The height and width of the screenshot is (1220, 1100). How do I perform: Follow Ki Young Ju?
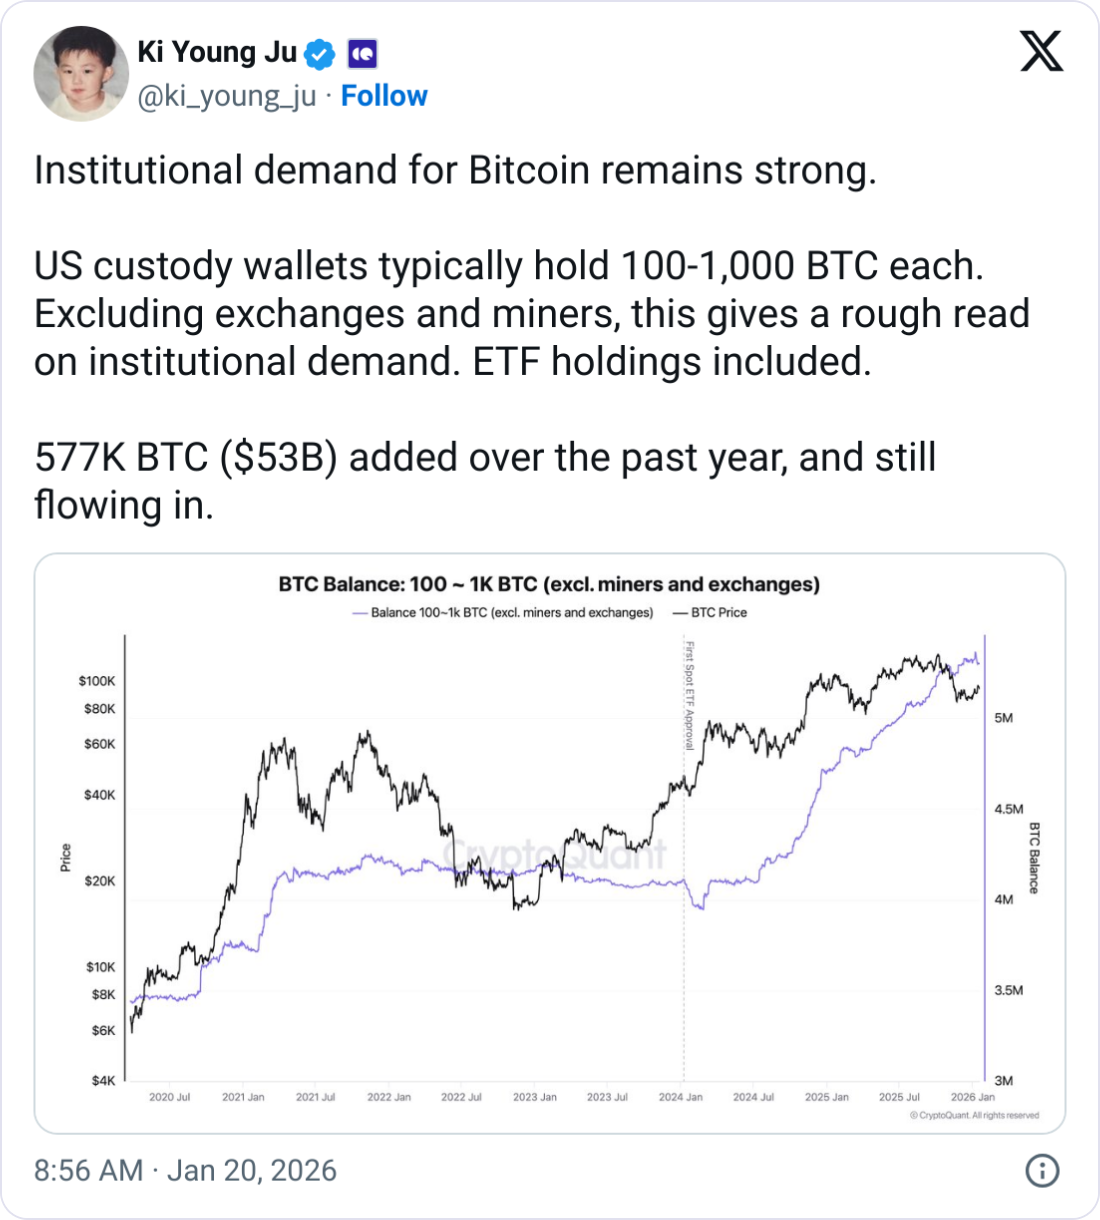(384, 96)
